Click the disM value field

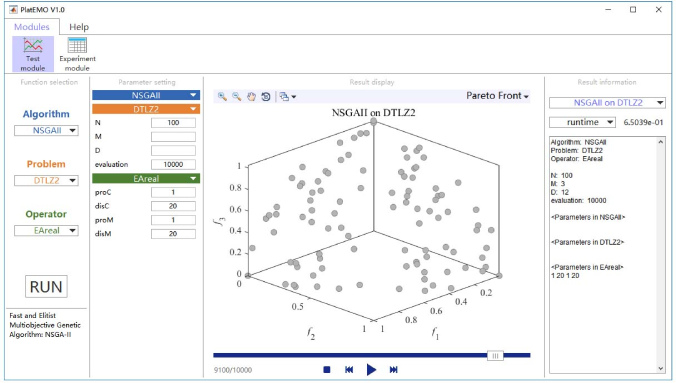click(x=173, y=234)
